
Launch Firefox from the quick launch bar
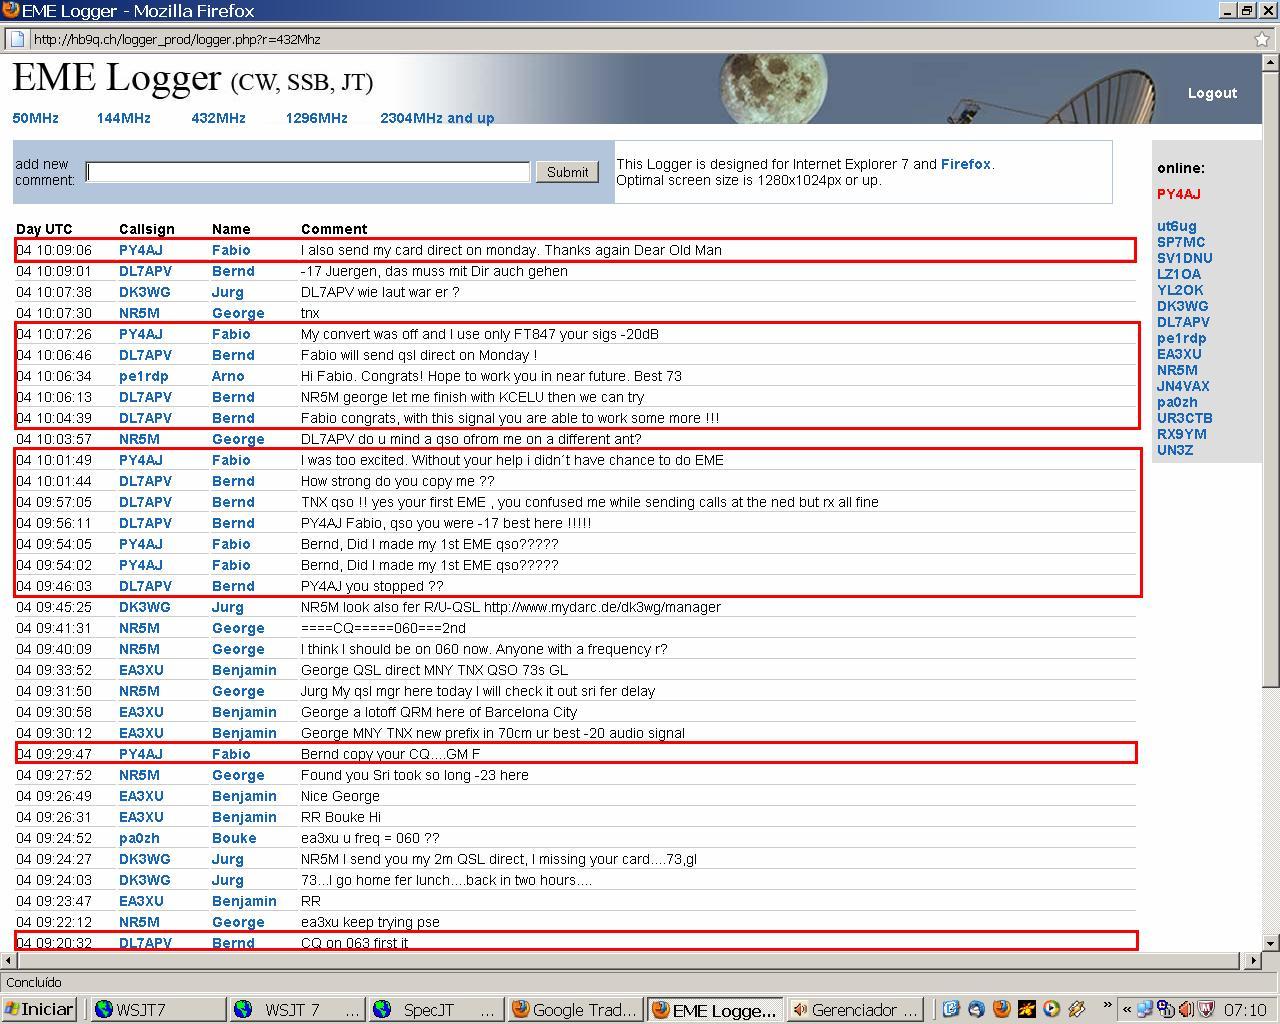point(1001,1009)
